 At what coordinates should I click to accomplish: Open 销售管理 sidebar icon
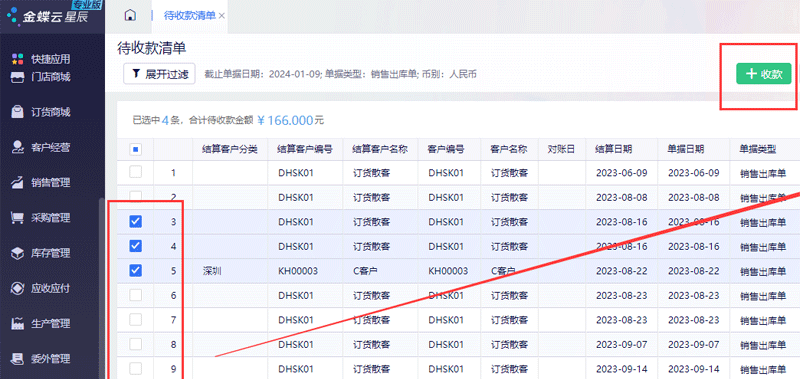point(18,183)
